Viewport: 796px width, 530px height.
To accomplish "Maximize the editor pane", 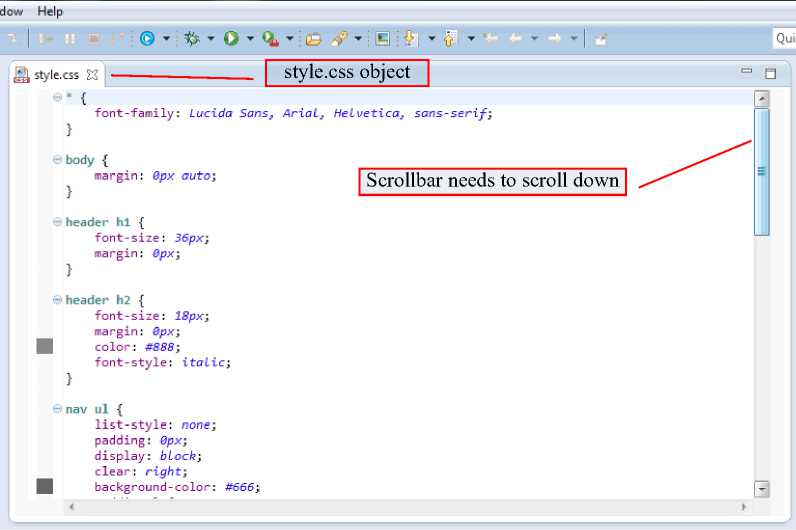I will [x=770, y=73].
